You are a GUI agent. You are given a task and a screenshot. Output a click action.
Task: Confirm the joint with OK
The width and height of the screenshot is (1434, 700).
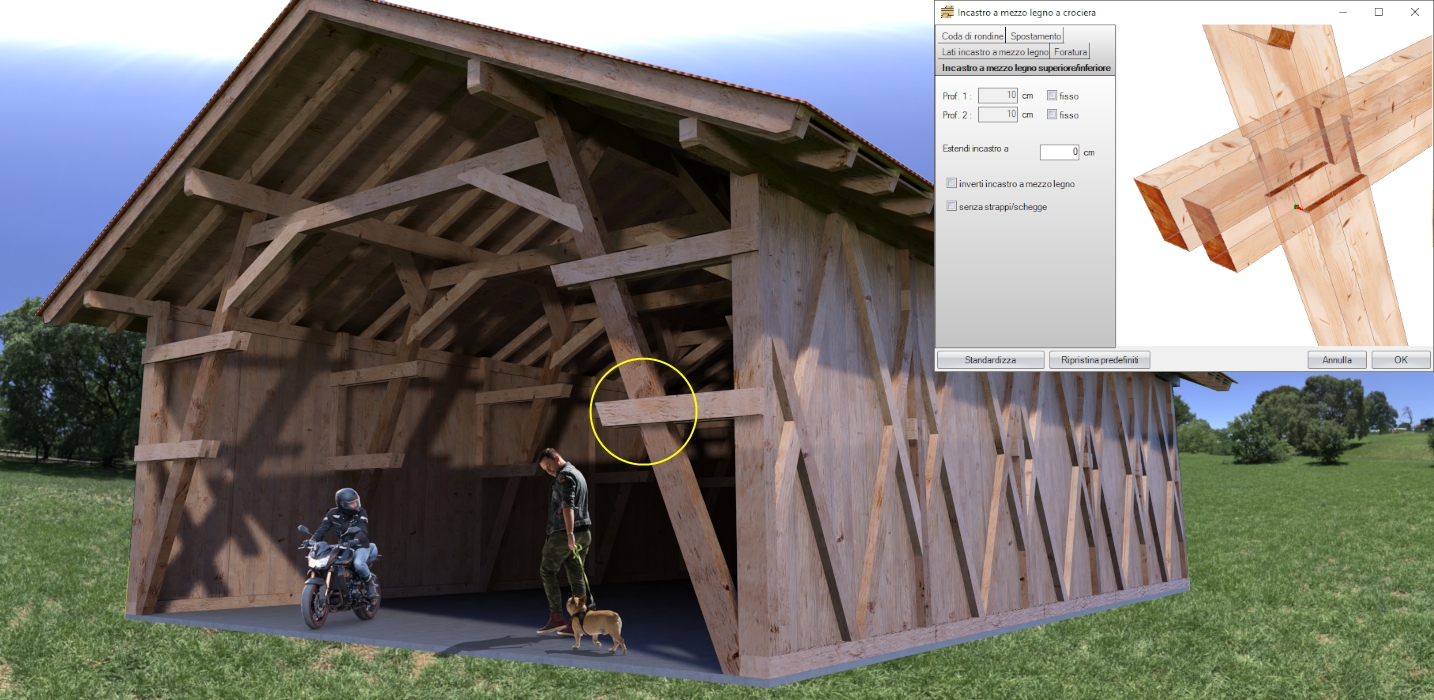(1400, 360)
